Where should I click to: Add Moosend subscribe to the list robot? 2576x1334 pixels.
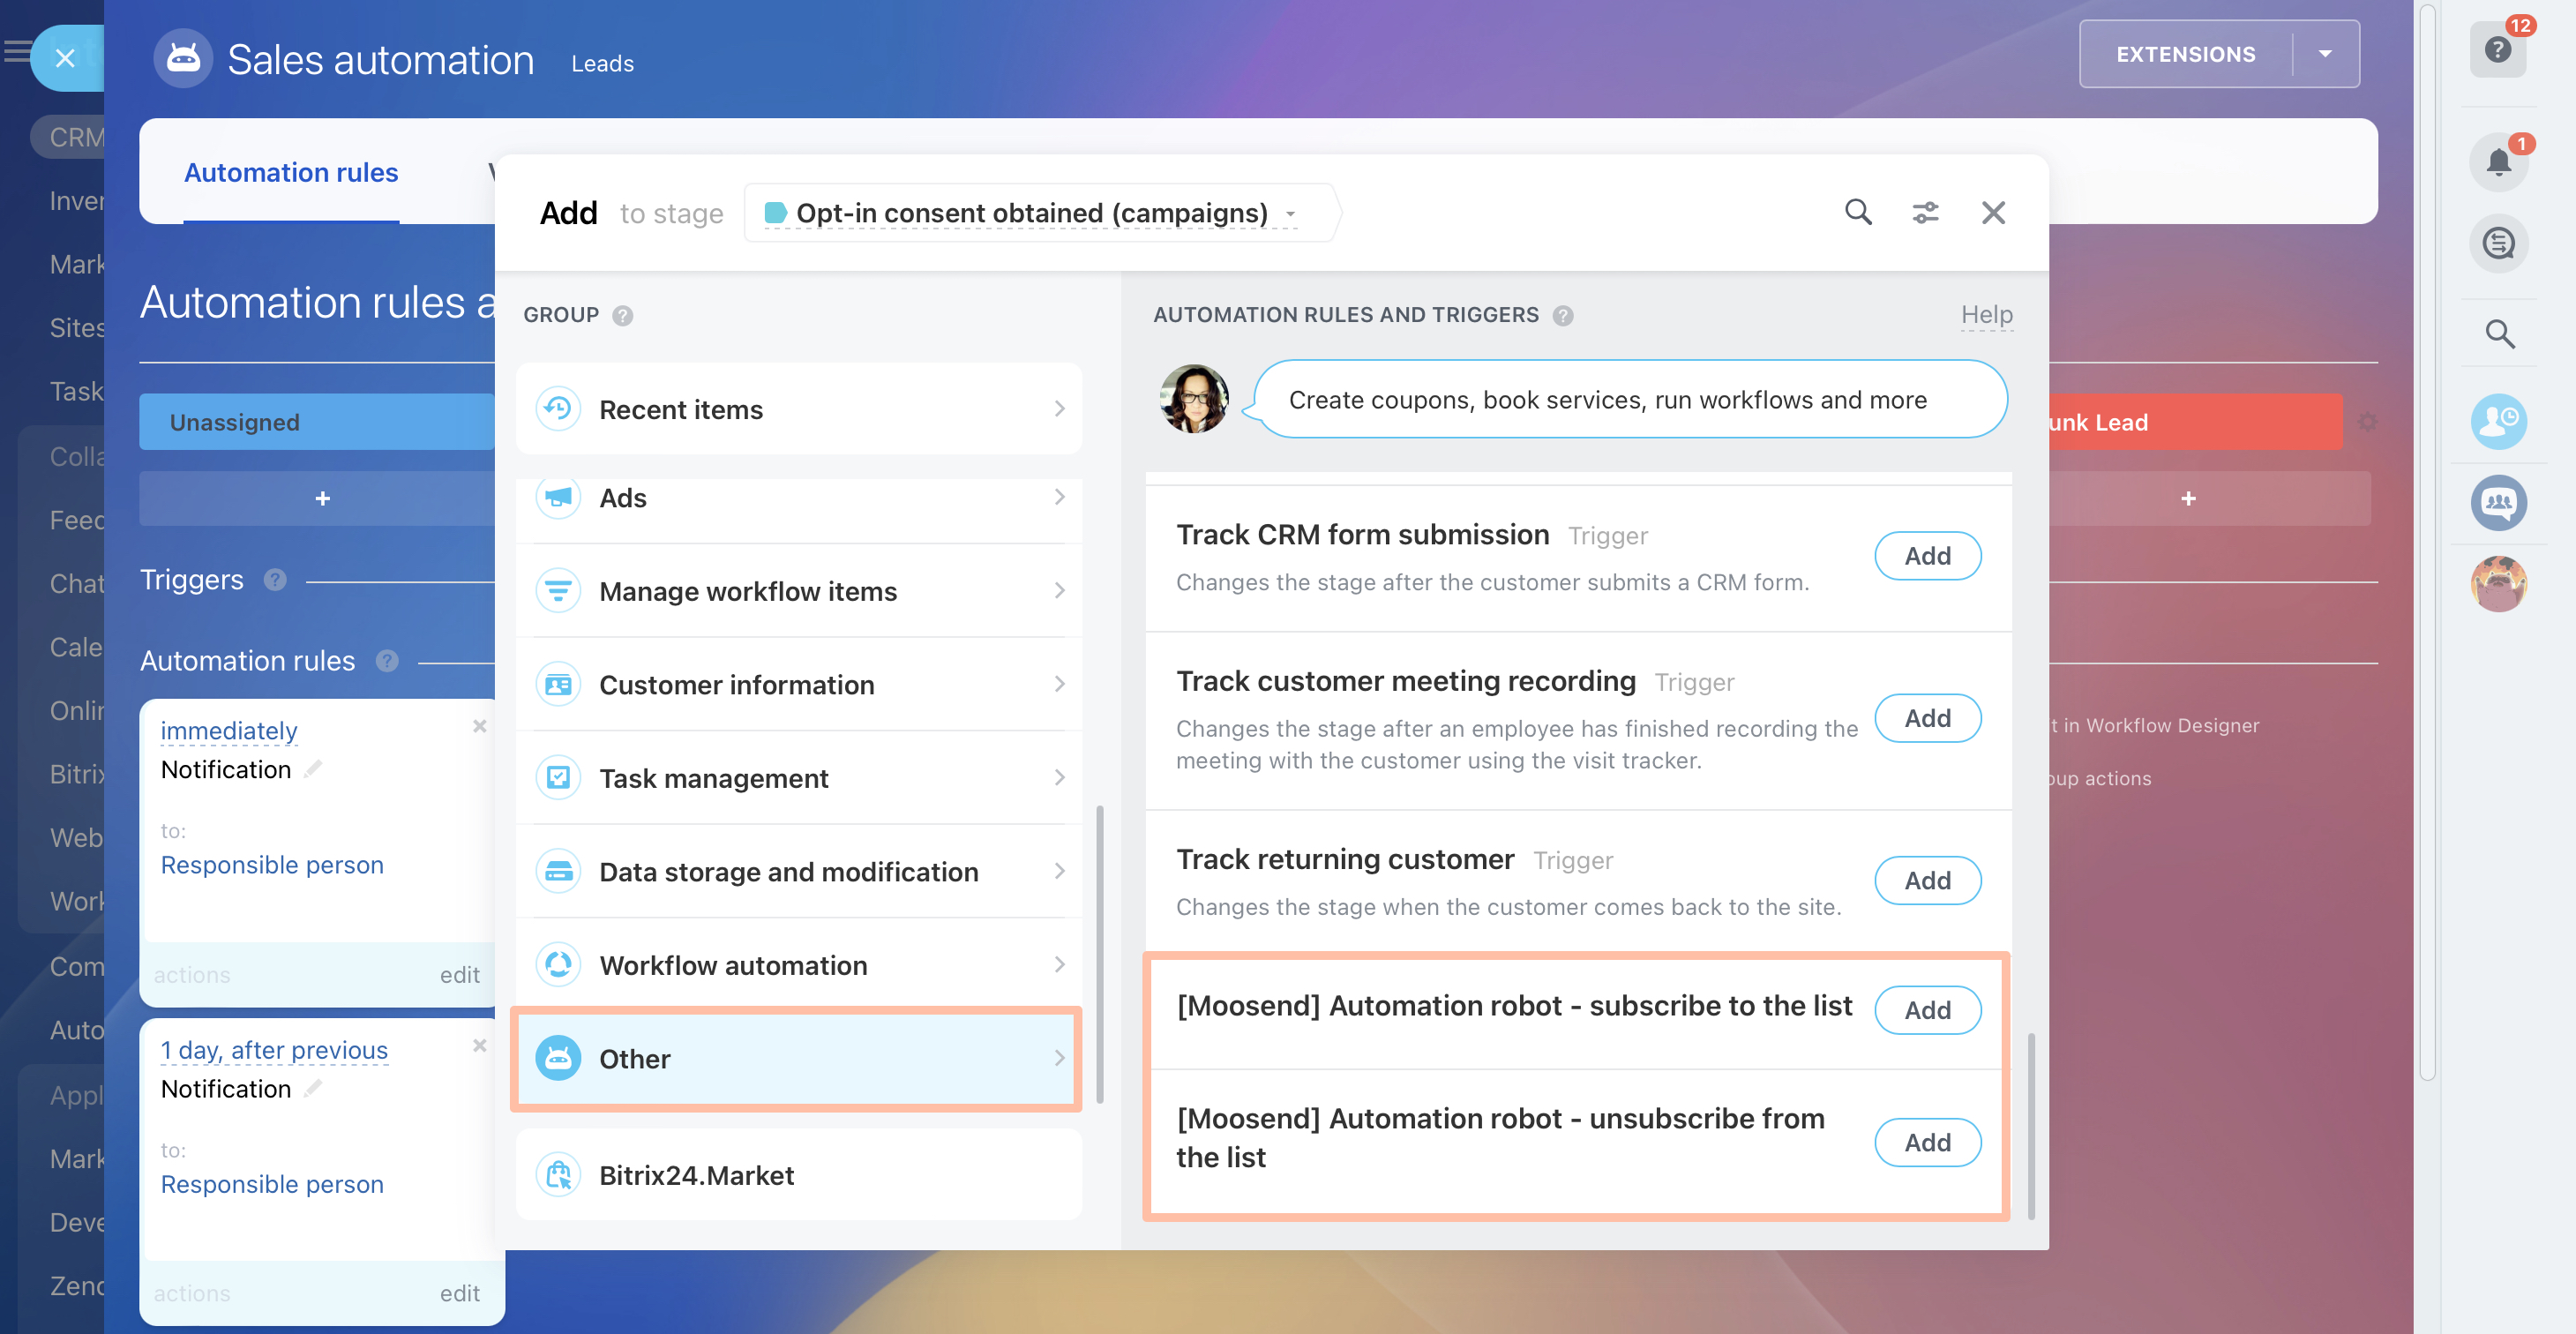click(x=1926, y=1010)
